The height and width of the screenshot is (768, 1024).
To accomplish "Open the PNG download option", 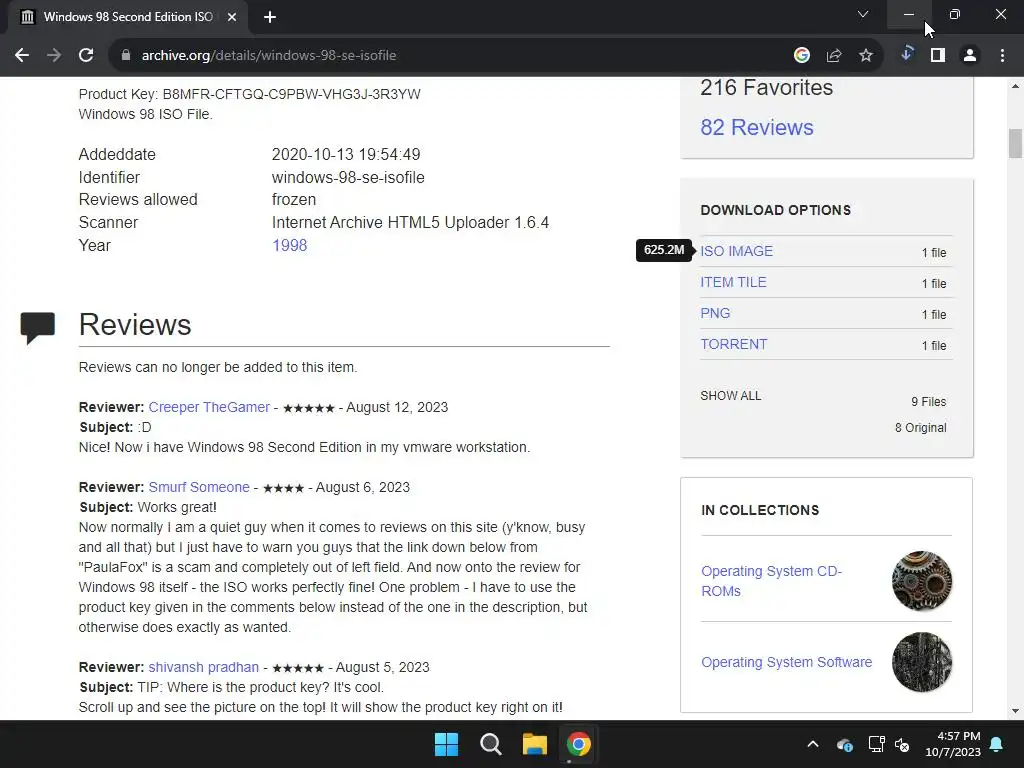I will click(x=715, y=313).
